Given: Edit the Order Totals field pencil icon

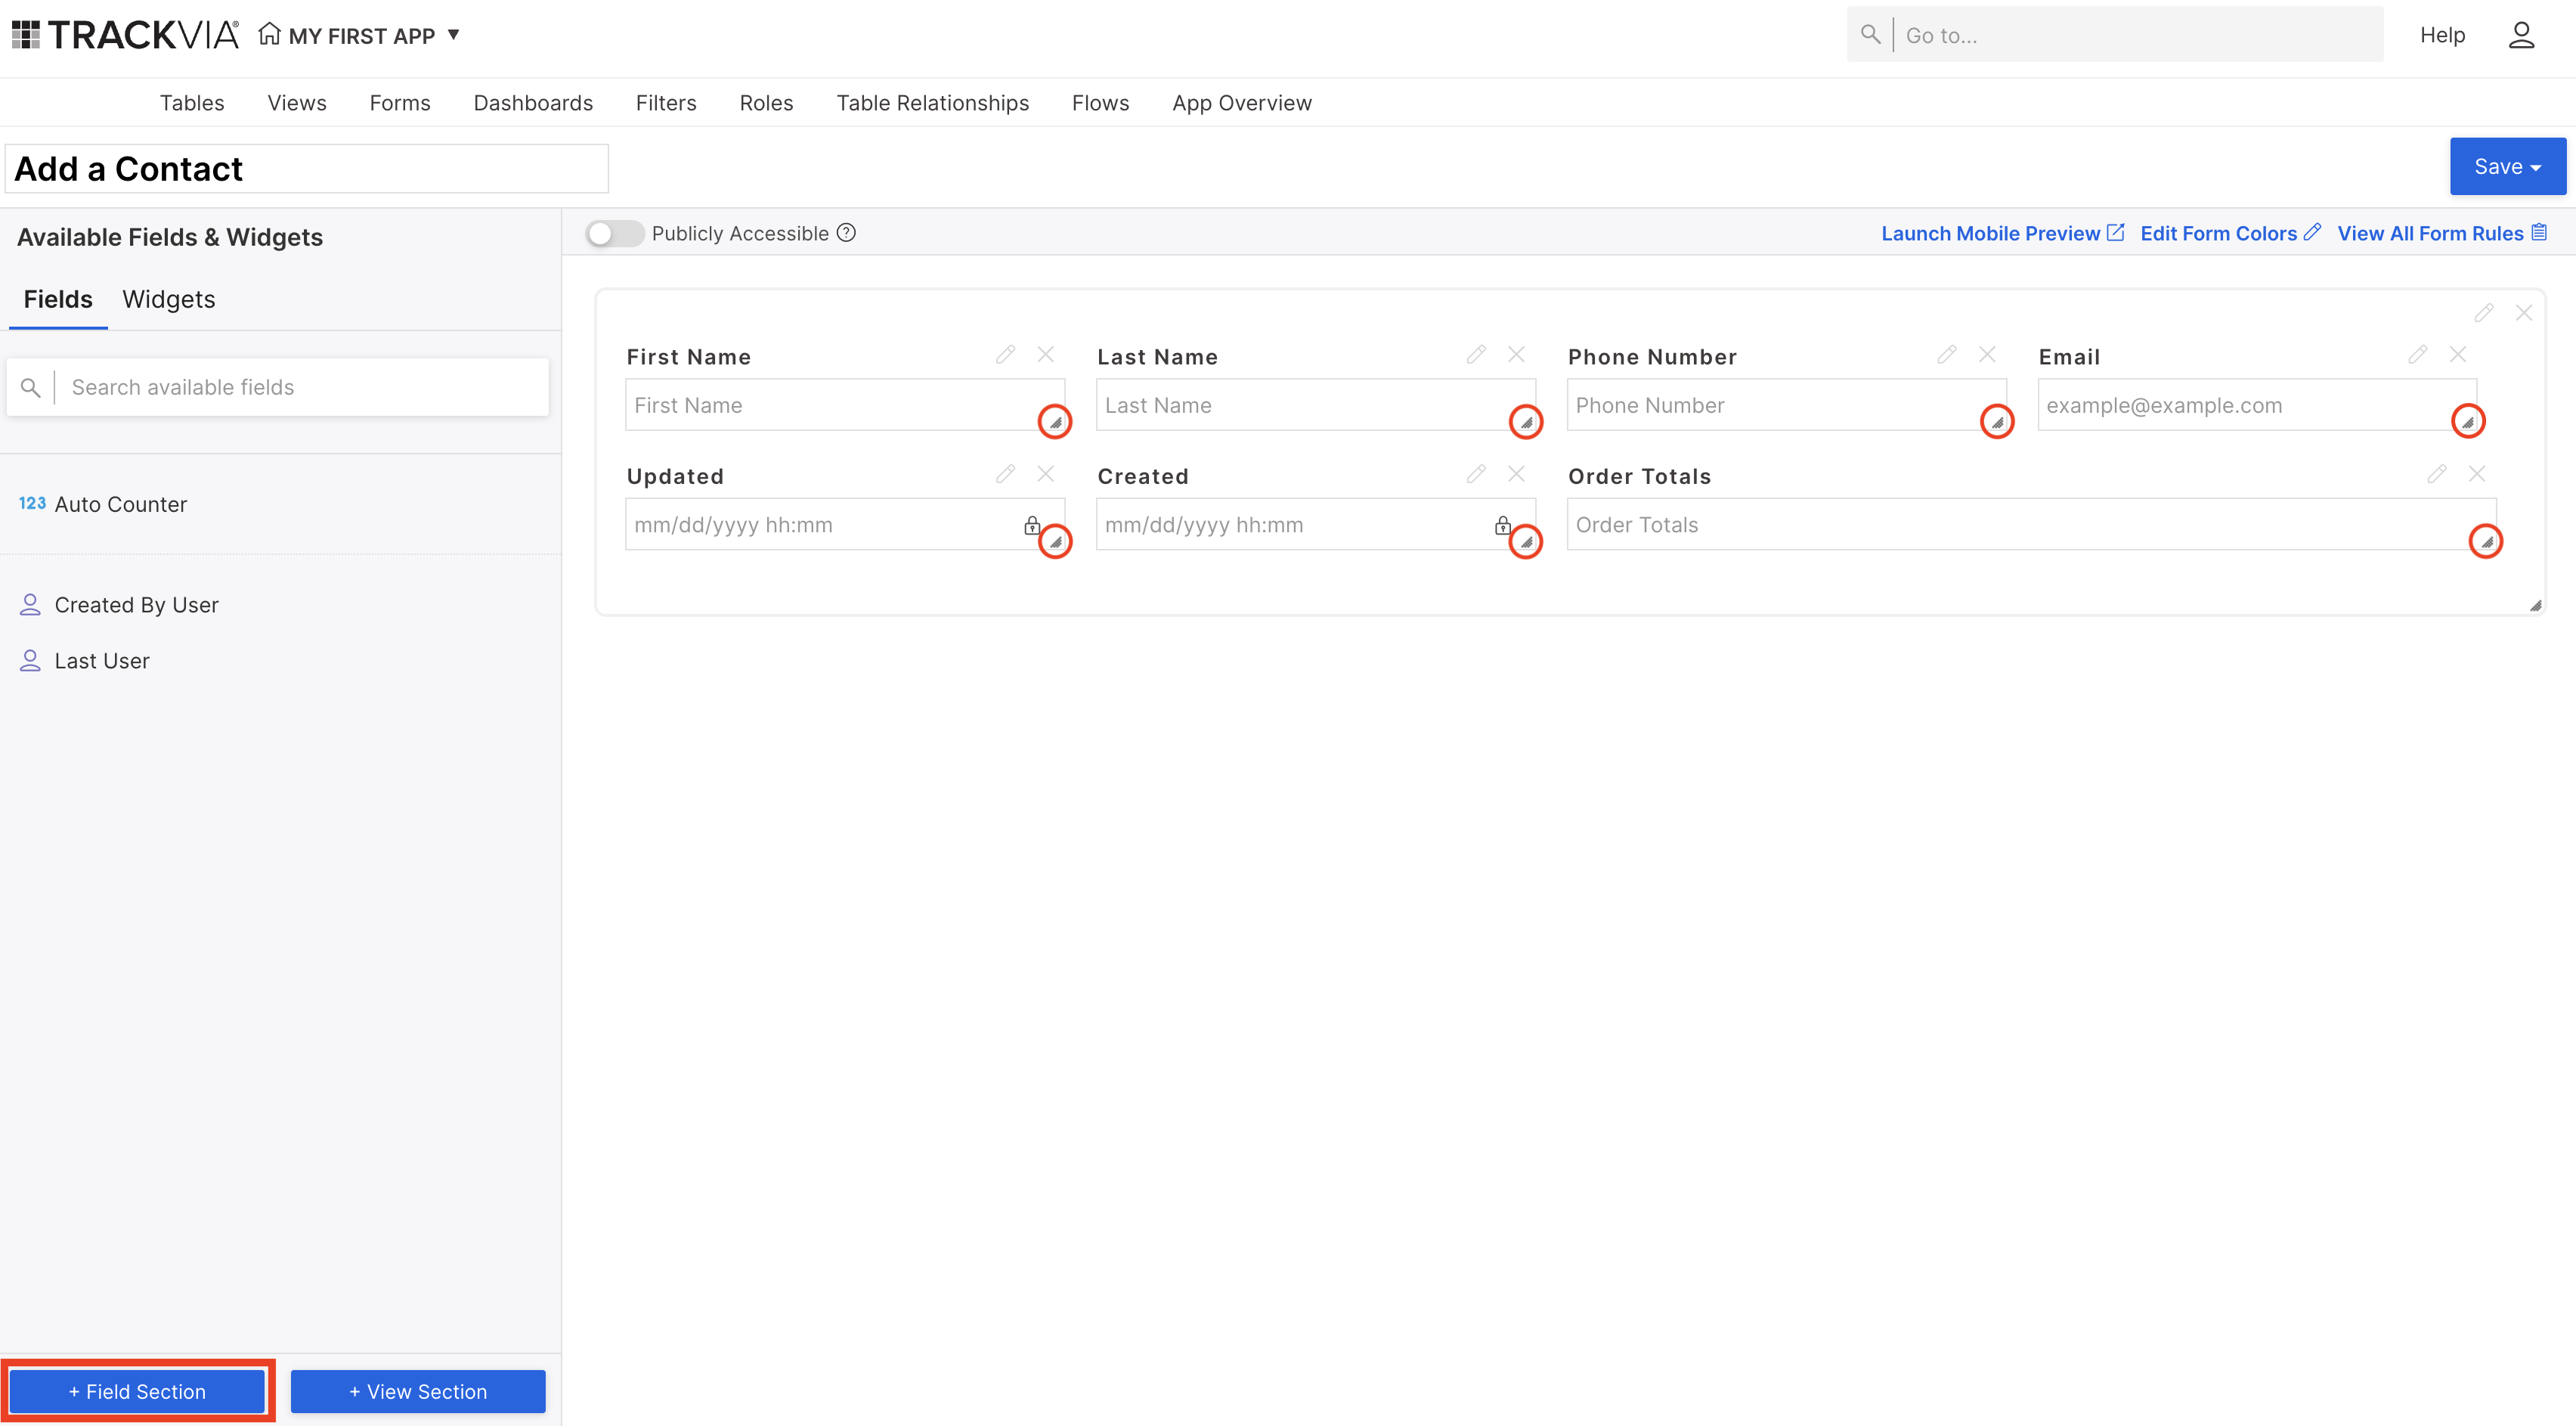Looking at the screenshot, I should click(x=2437, y=473).
